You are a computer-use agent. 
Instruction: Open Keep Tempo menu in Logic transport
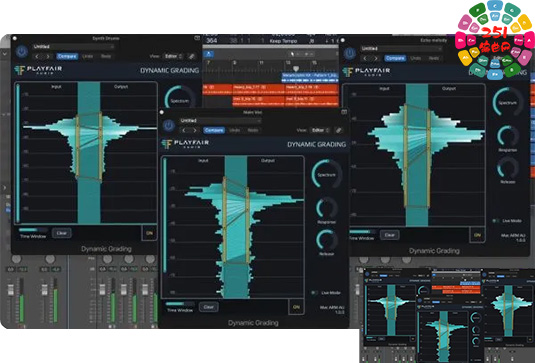(283, 41)
